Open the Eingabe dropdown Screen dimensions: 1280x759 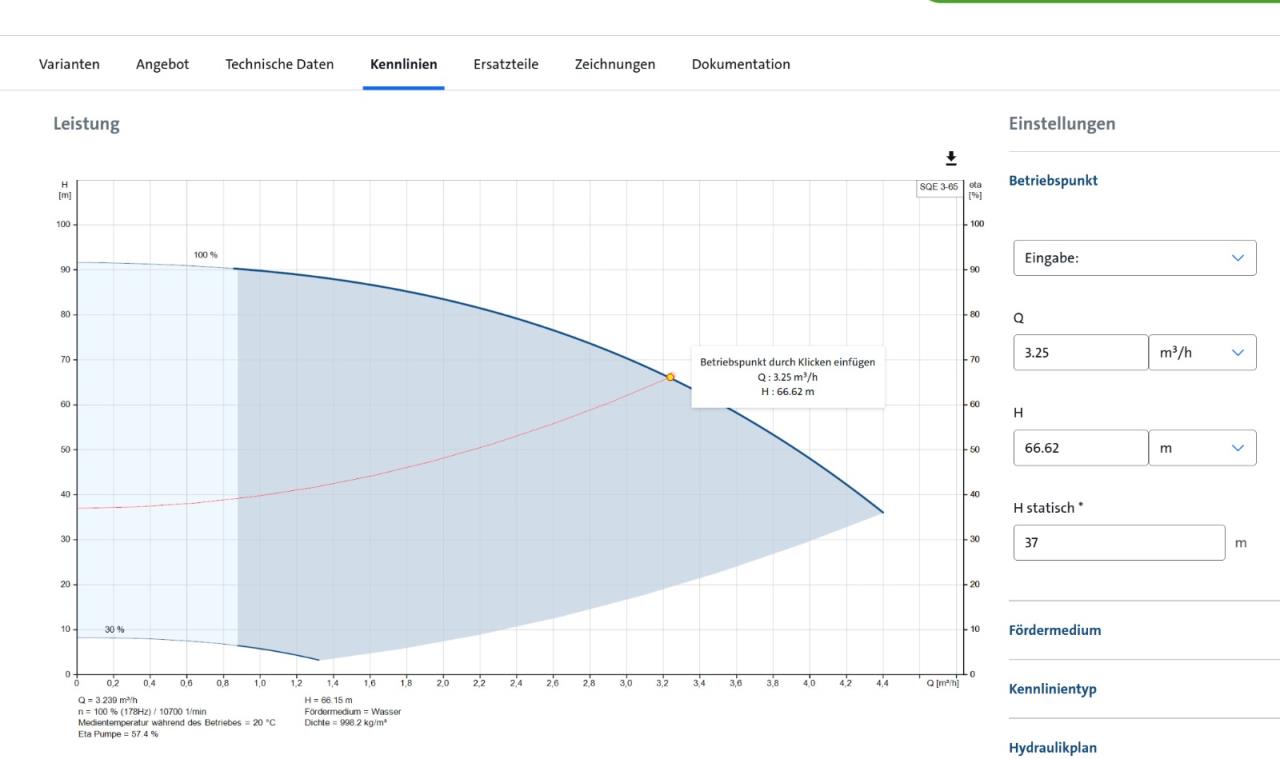(x=1134, y=257)
